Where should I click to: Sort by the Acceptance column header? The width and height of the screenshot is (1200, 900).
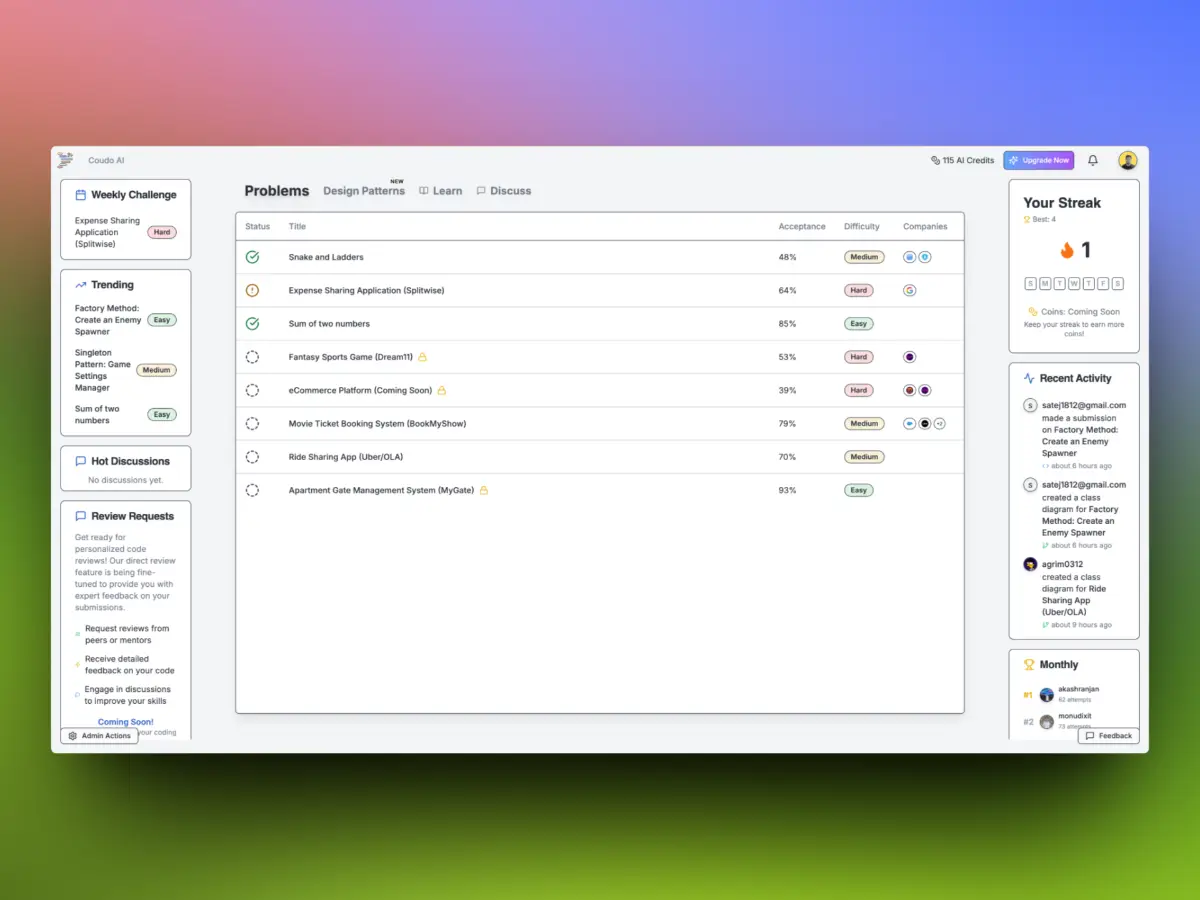pyautogui.click(x=802, y=227)
